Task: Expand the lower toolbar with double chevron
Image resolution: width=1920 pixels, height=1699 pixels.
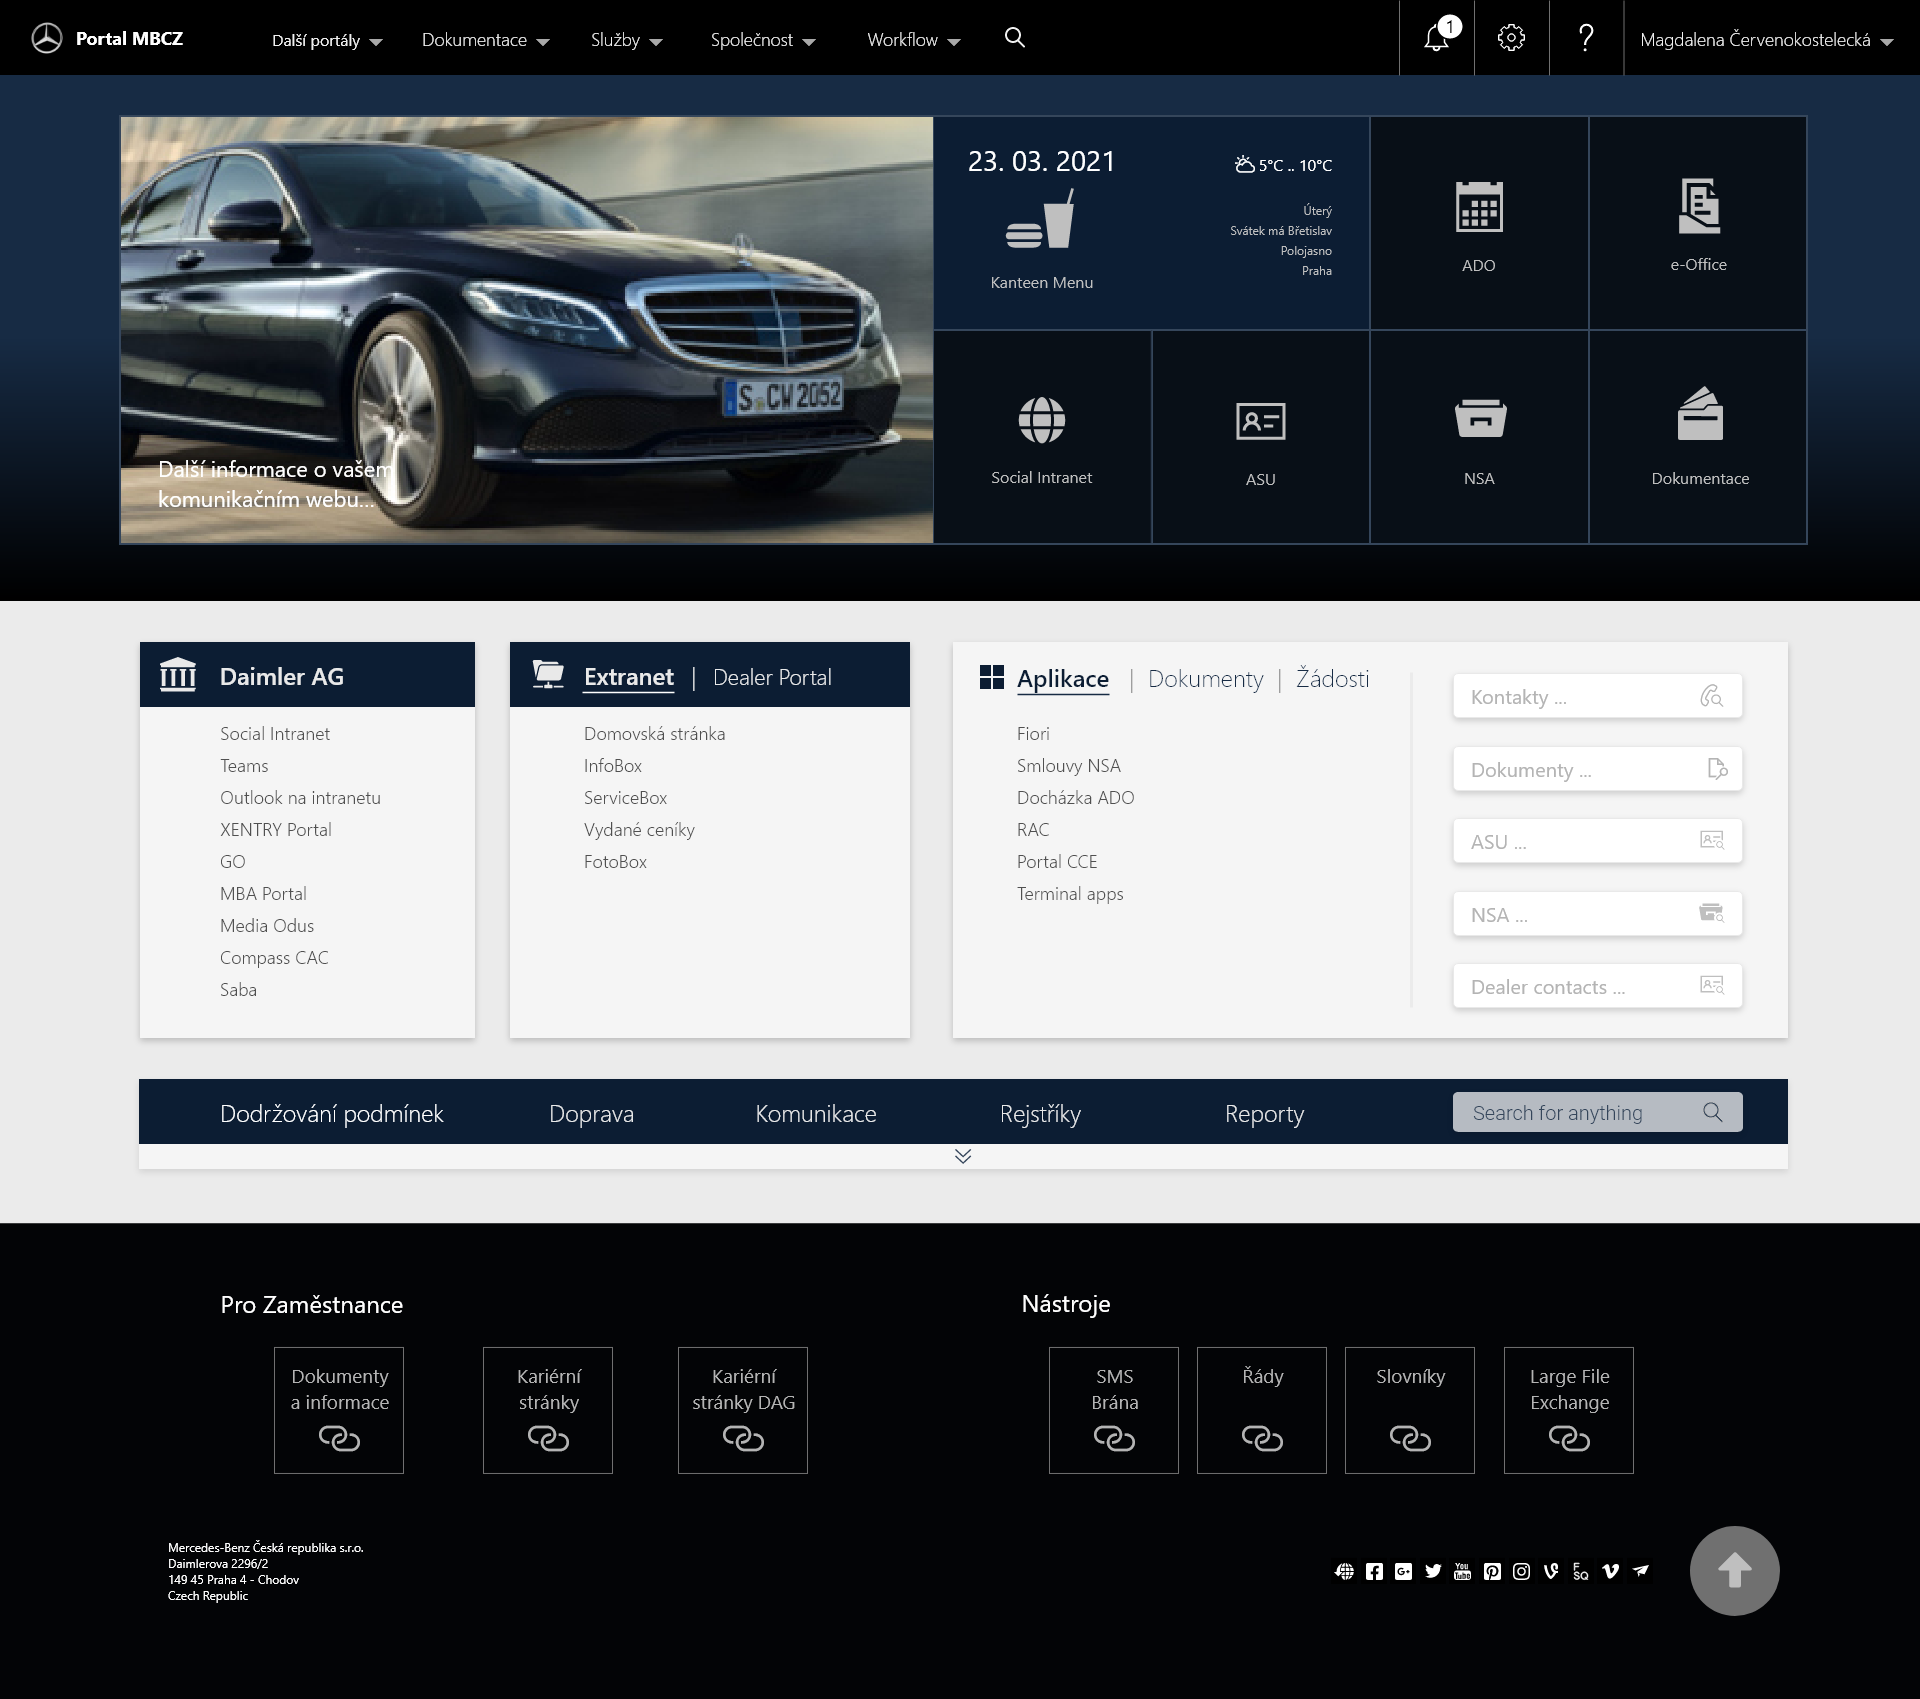Action: coord(963,1156)
